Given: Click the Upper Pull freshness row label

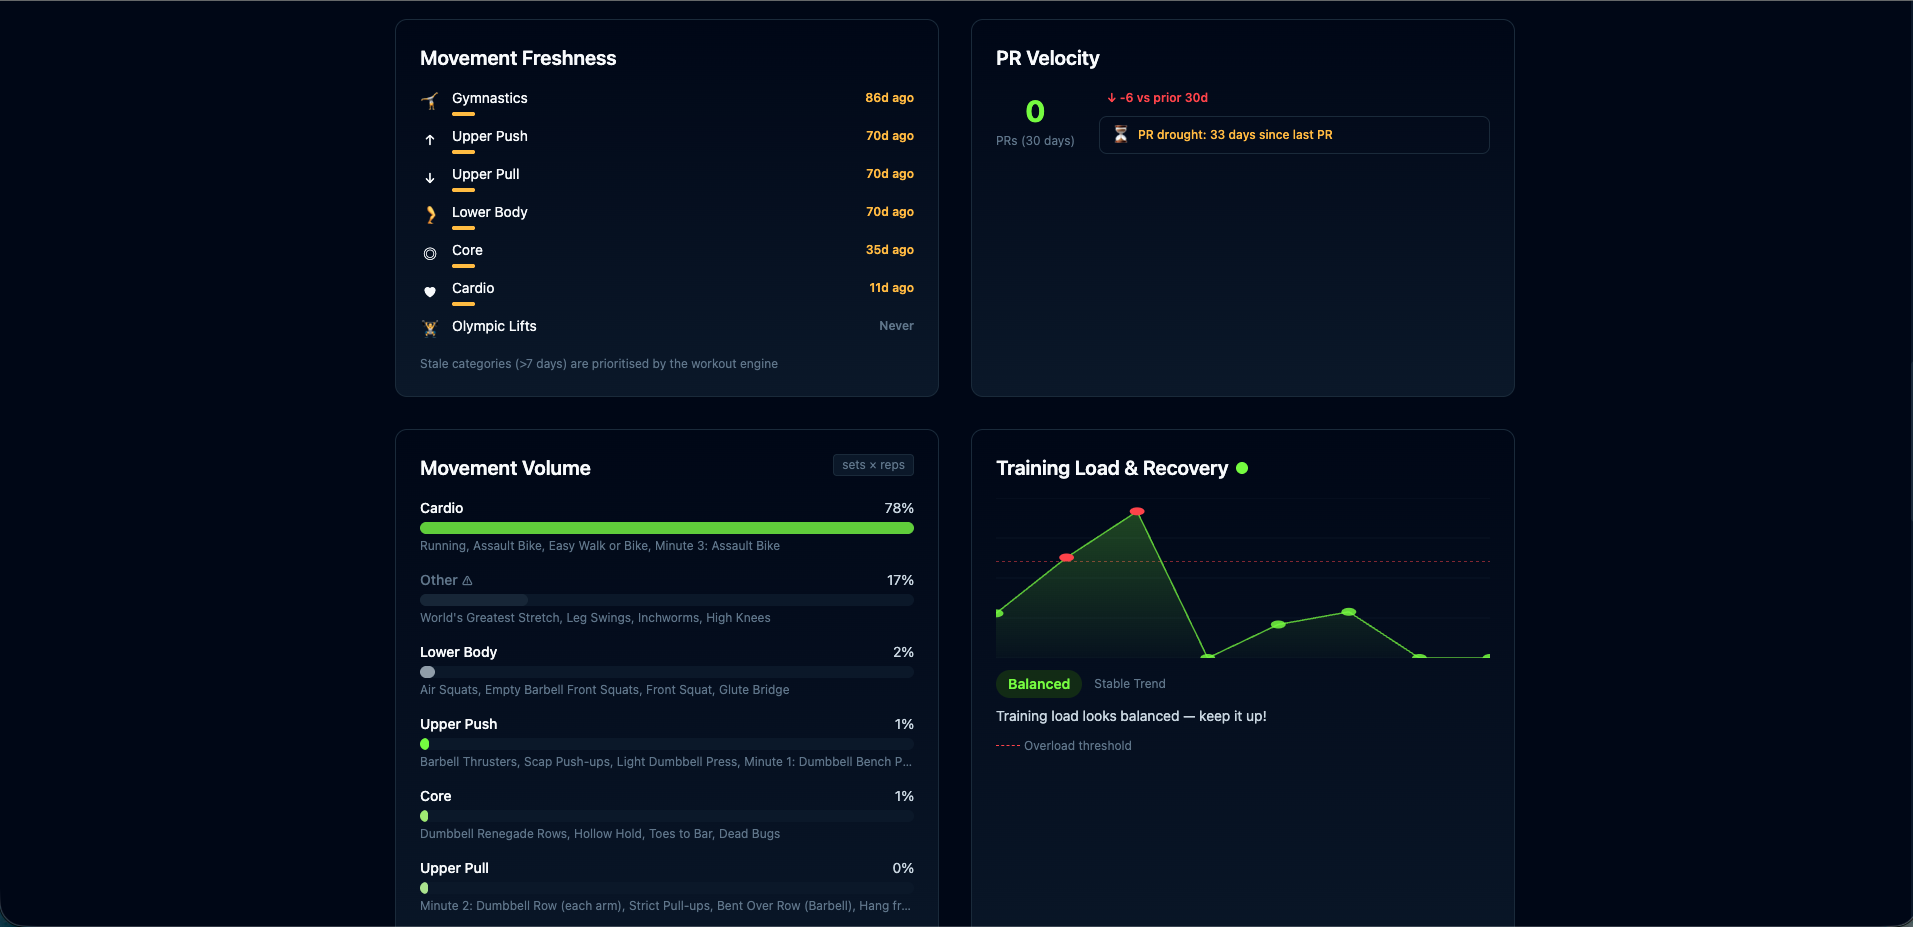Looking at the screenshot, I should 485,174.
